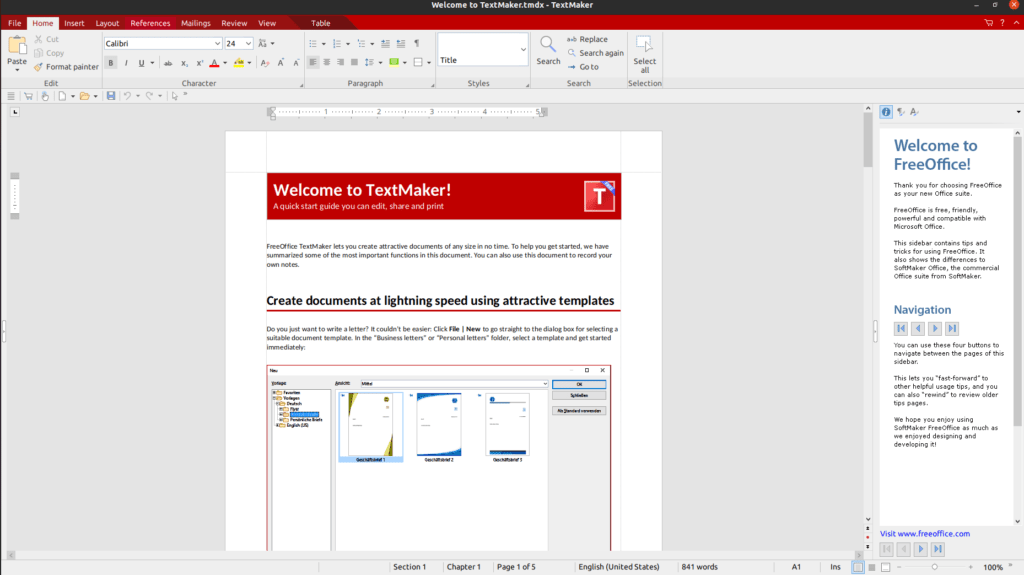Click the hamburger menu icon in quick access toolbar
The image size is (1024, 575).
(x=11, y=96)
